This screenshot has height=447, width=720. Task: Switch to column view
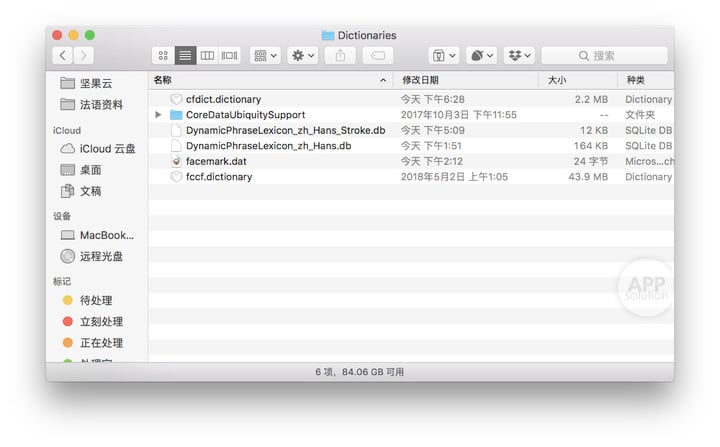tap(207, 56)
